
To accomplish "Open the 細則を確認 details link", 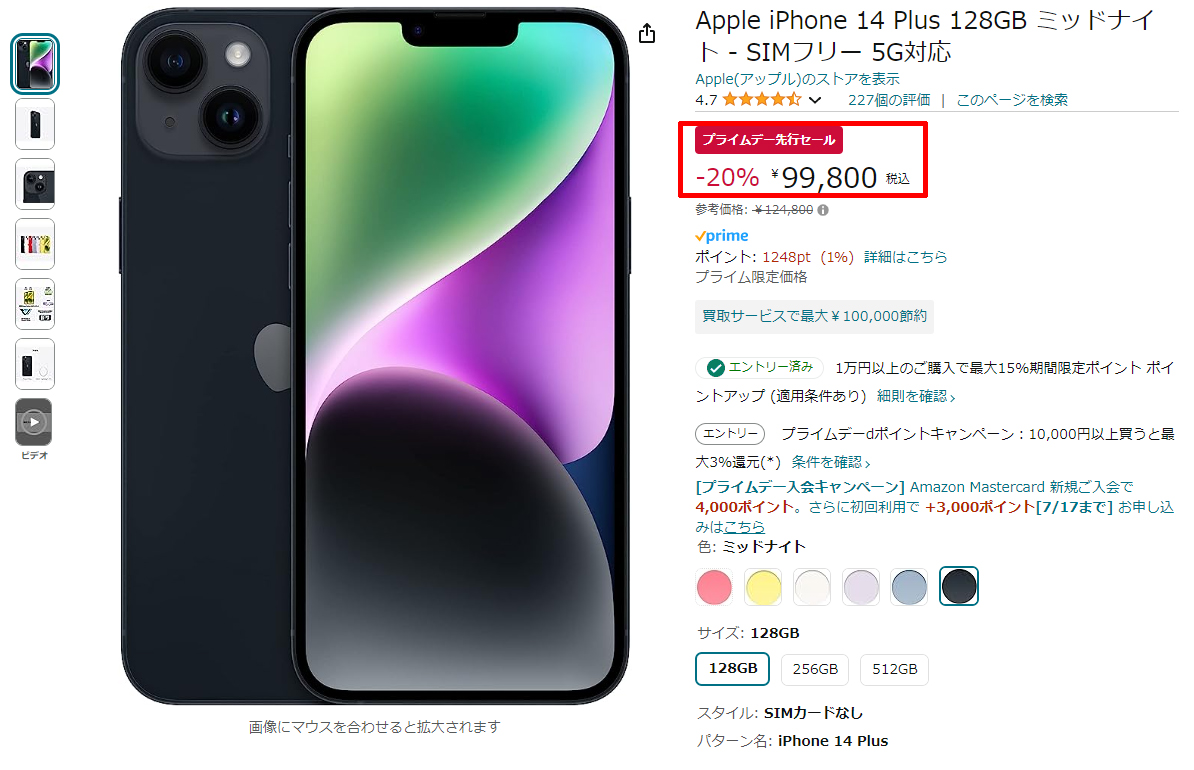I will [x=916, y=396].
